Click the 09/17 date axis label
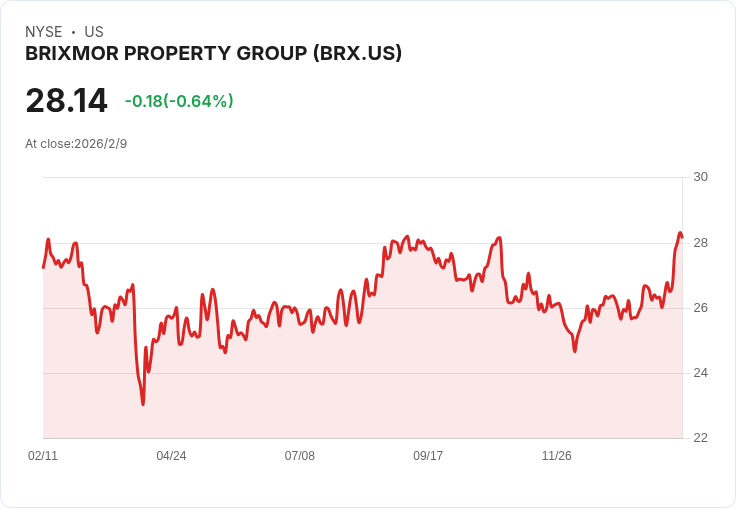The image size is (736, 508). [427, 456]
